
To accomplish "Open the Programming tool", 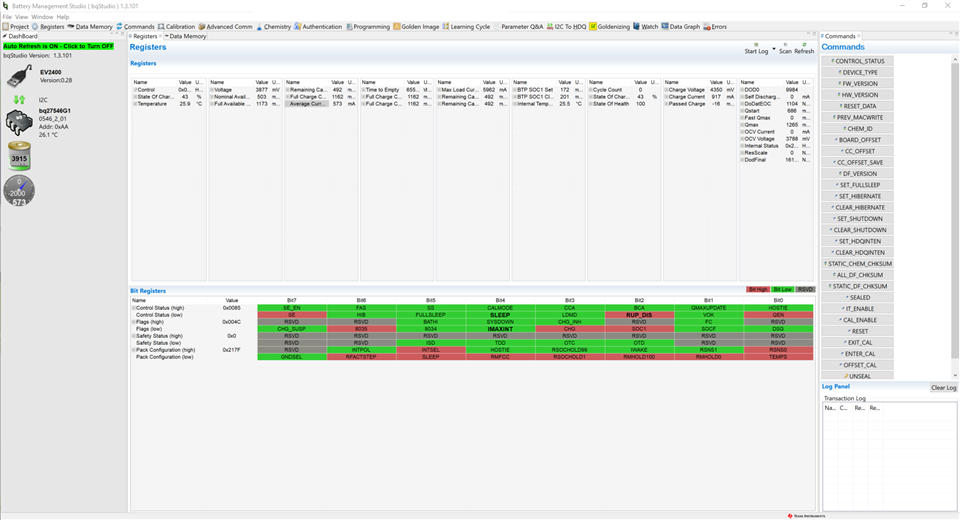I will [x=367, y=27].
